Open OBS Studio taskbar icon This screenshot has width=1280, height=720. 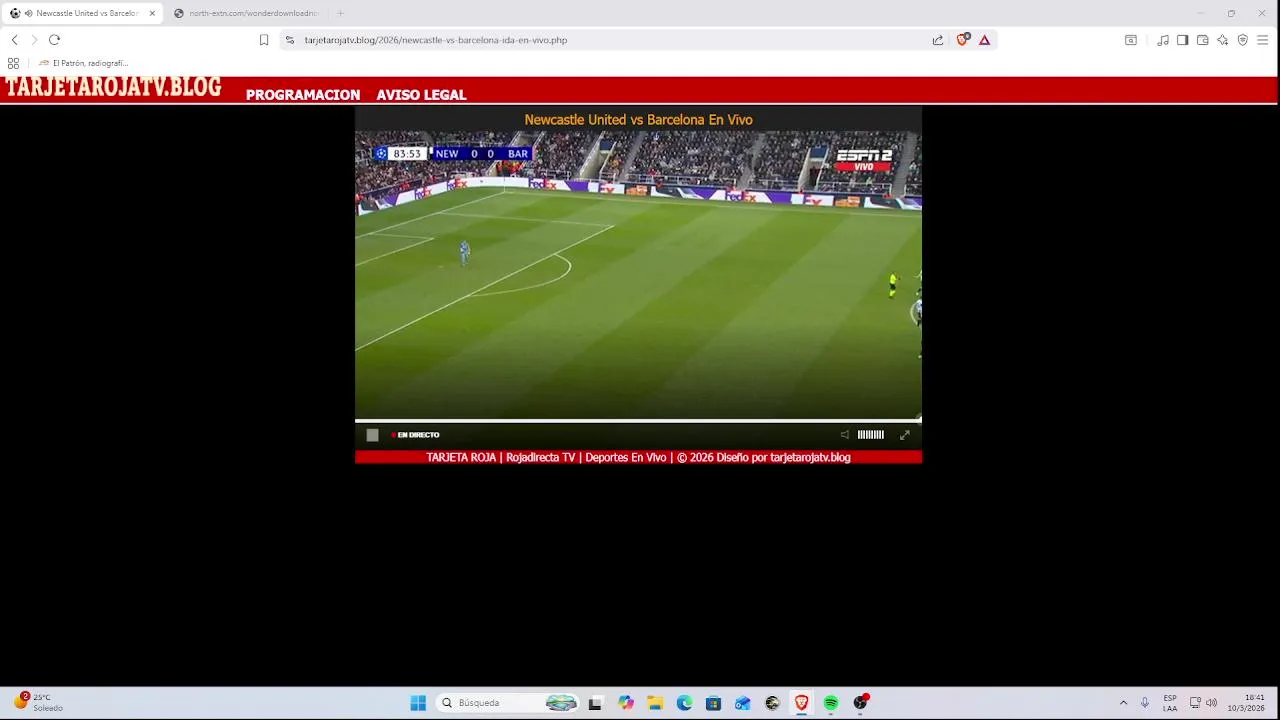pyautogui.click(x=860, y=703)
